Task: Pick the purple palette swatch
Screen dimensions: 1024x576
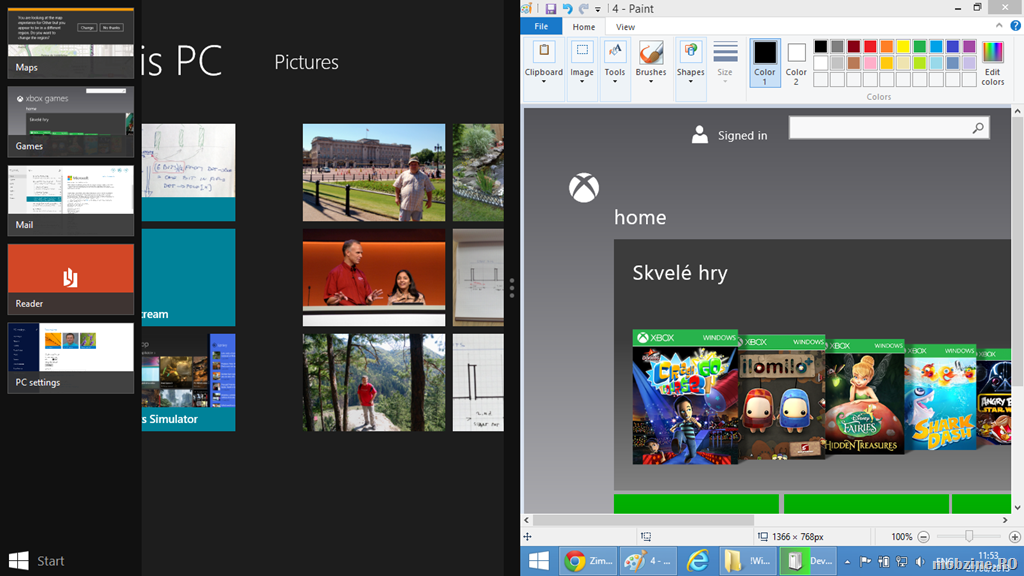Action: click(969, 46)
